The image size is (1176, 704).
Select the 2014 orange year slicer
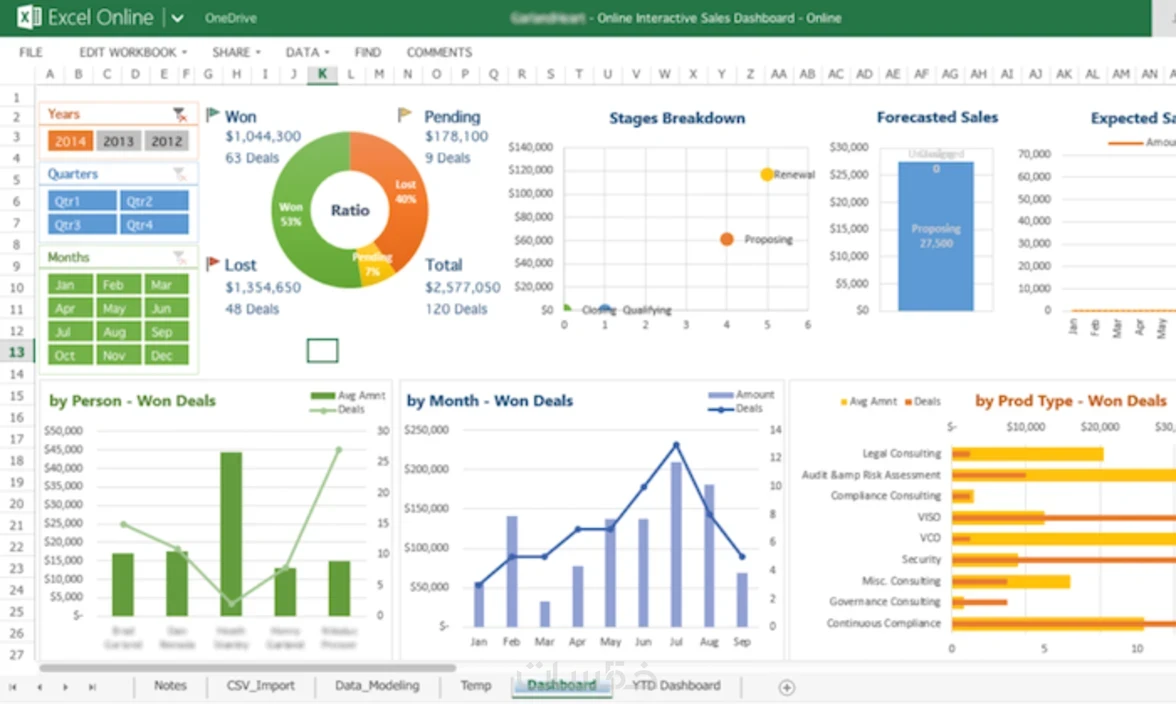pos(70,141)
